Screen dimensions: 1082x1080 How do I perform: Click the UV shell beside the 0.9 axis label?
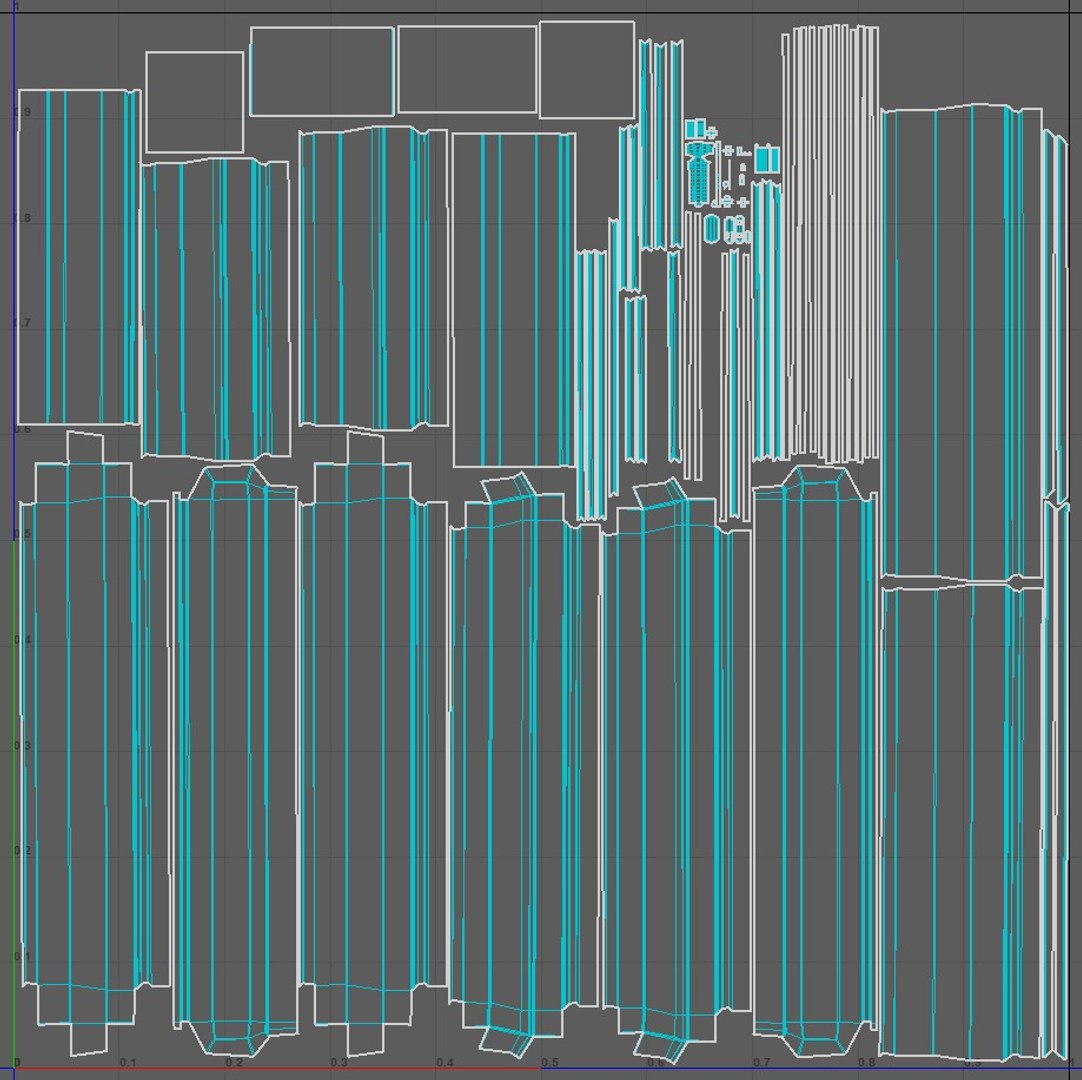[78, 257]
